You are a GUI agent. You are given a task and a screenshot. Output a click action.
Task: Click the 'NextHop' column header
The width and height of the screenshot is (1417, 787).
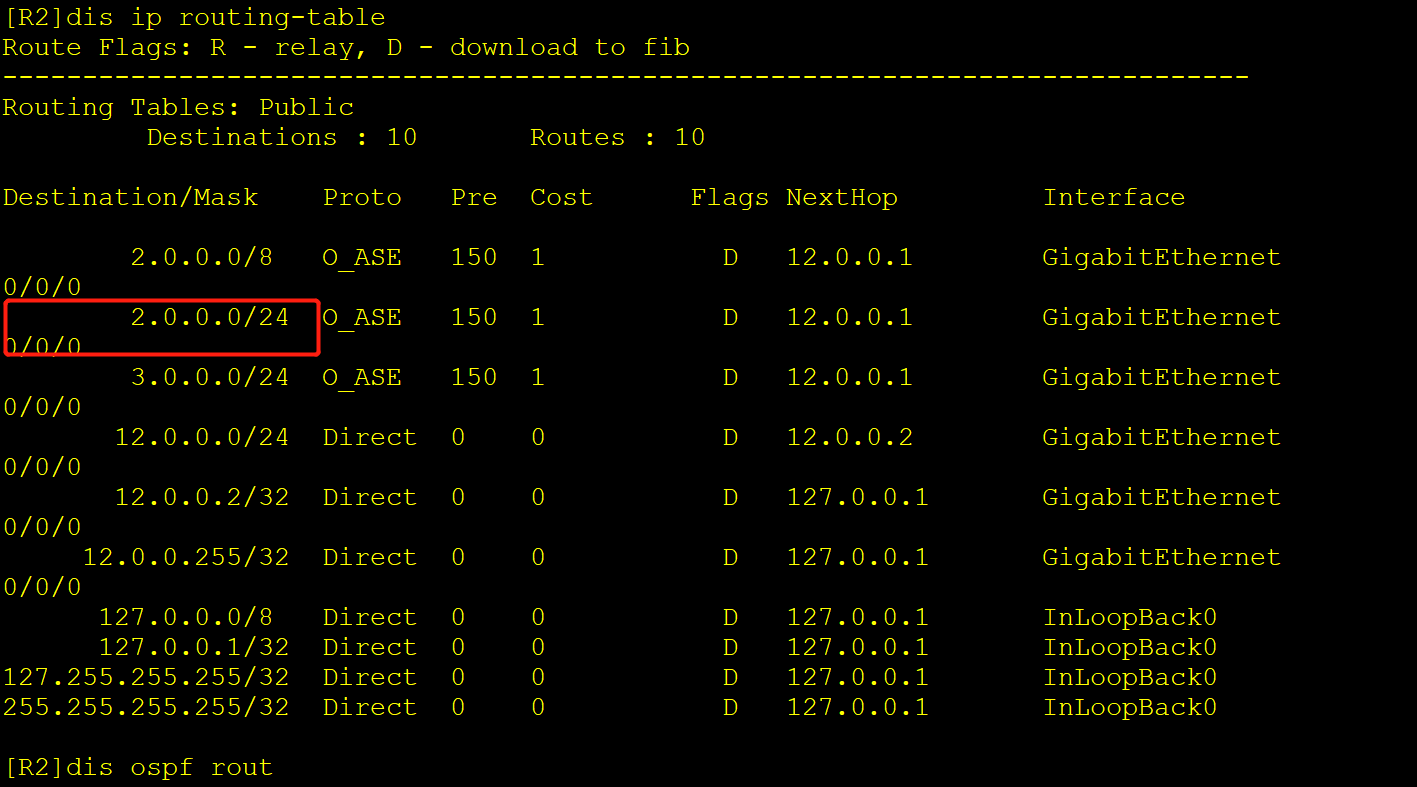point(842,197)
